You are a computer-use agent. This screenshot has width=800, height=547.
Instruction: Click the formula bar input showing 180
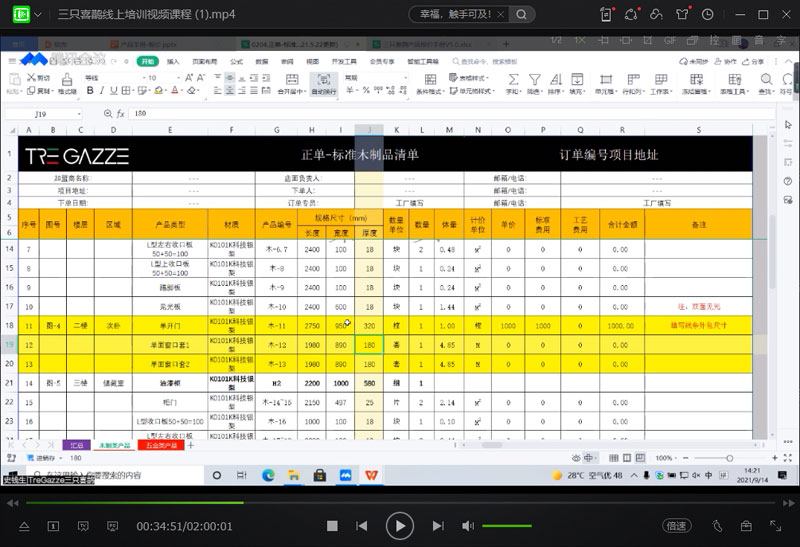click(452, 113)
